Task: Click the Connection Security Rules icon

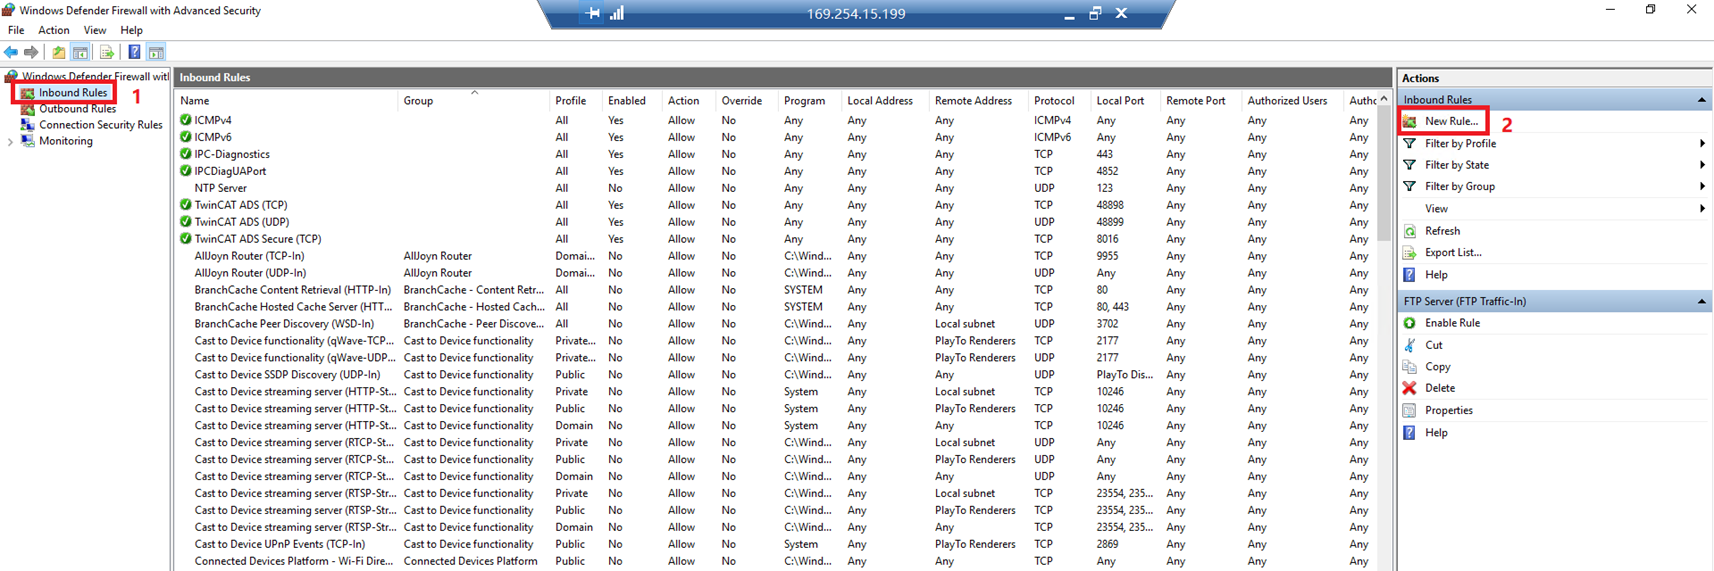Action: click(x=28, y=125)
